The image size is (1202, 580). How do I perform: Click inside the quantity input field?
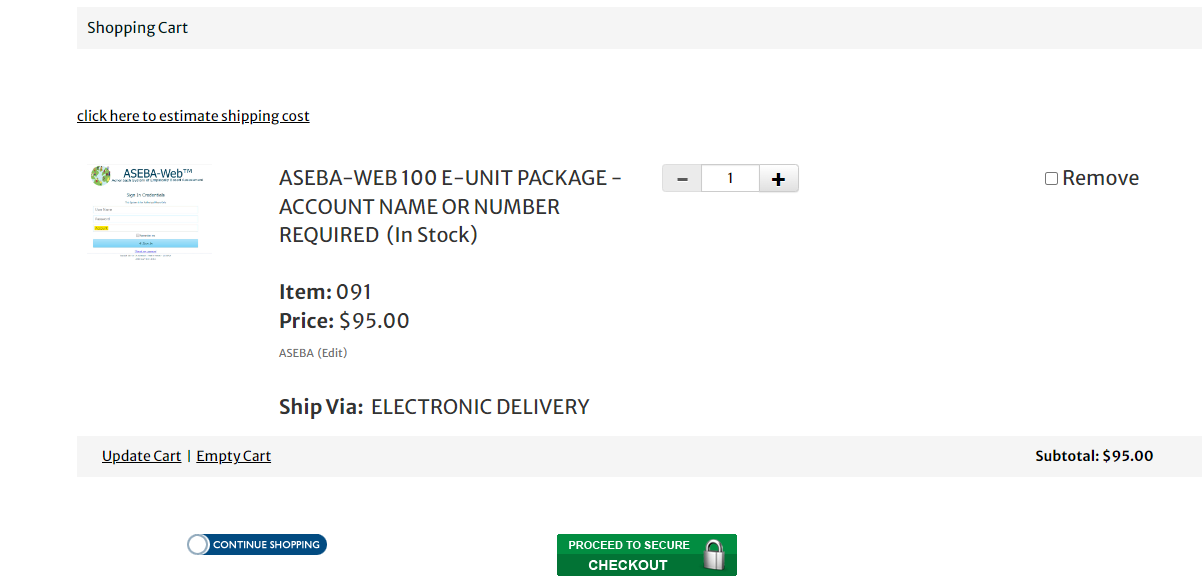pyautogui.click(x=730, y=178)
